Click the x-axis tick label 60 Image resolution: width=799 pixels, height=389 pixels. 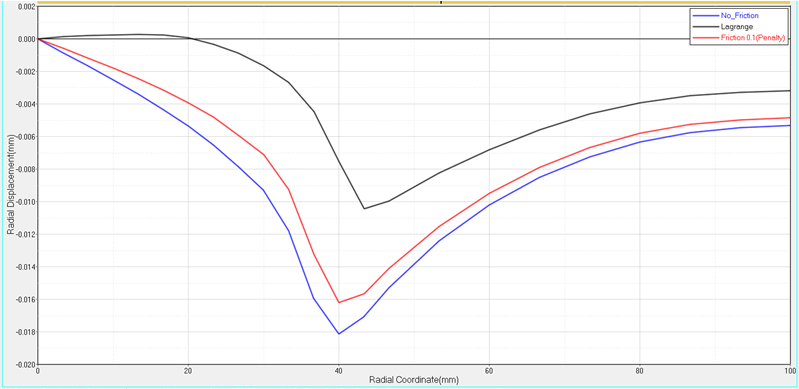tap(489, 371)
